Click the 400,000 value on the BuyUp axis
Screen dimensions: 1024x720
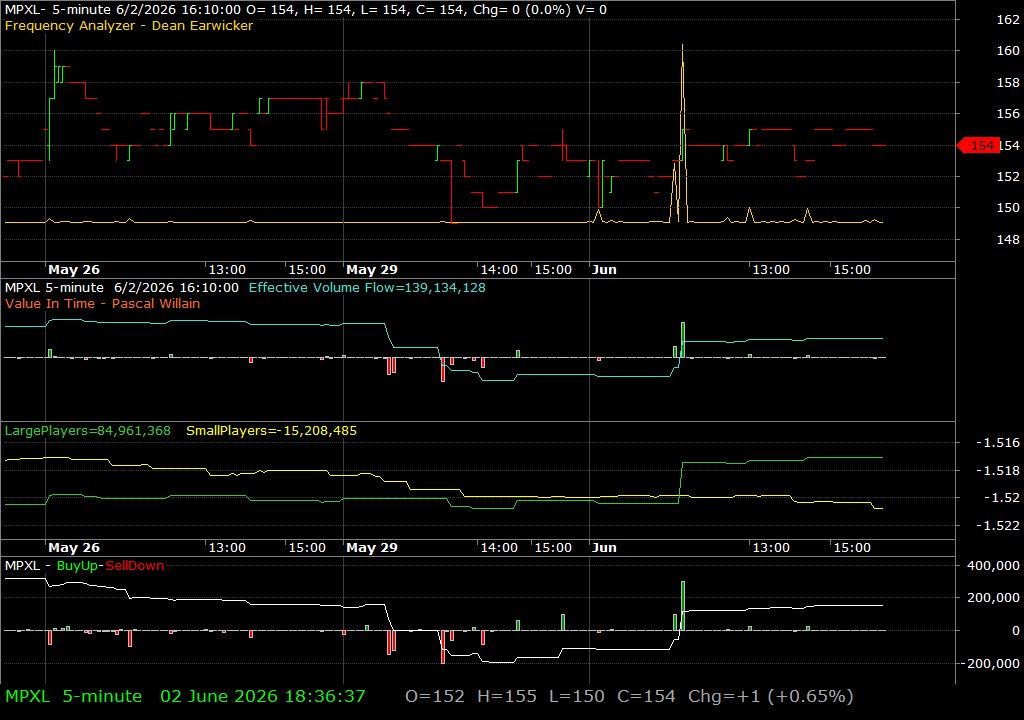coord(993,565)
